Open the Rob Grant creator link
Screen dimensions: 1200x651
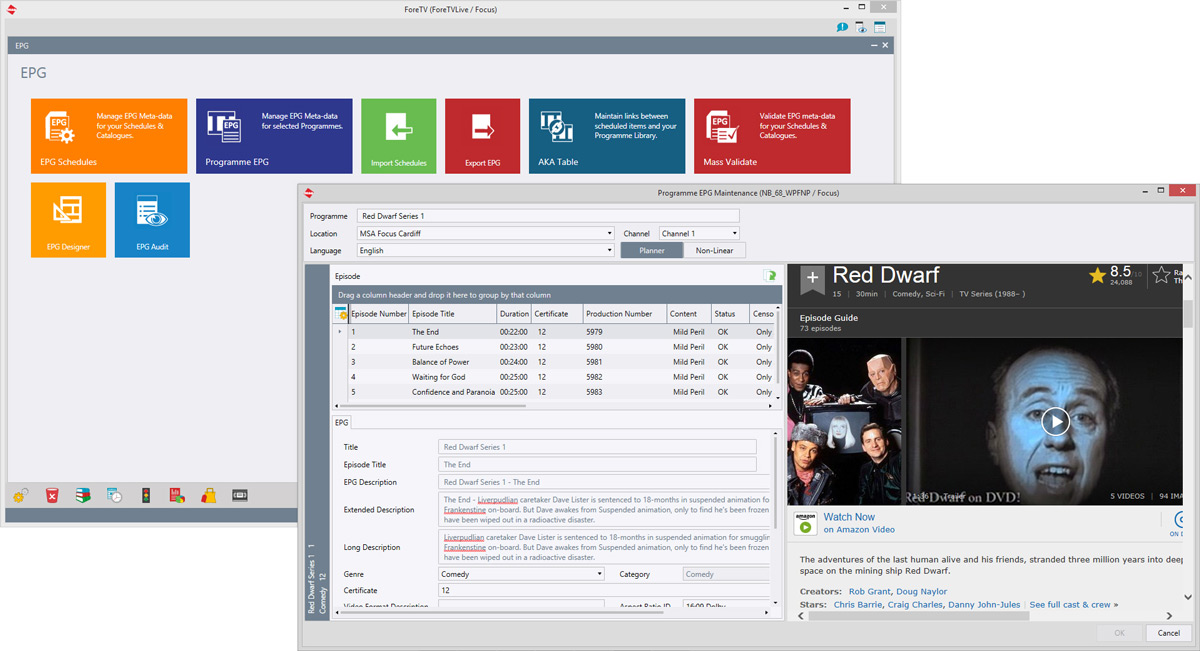click(x=869, y=592)
